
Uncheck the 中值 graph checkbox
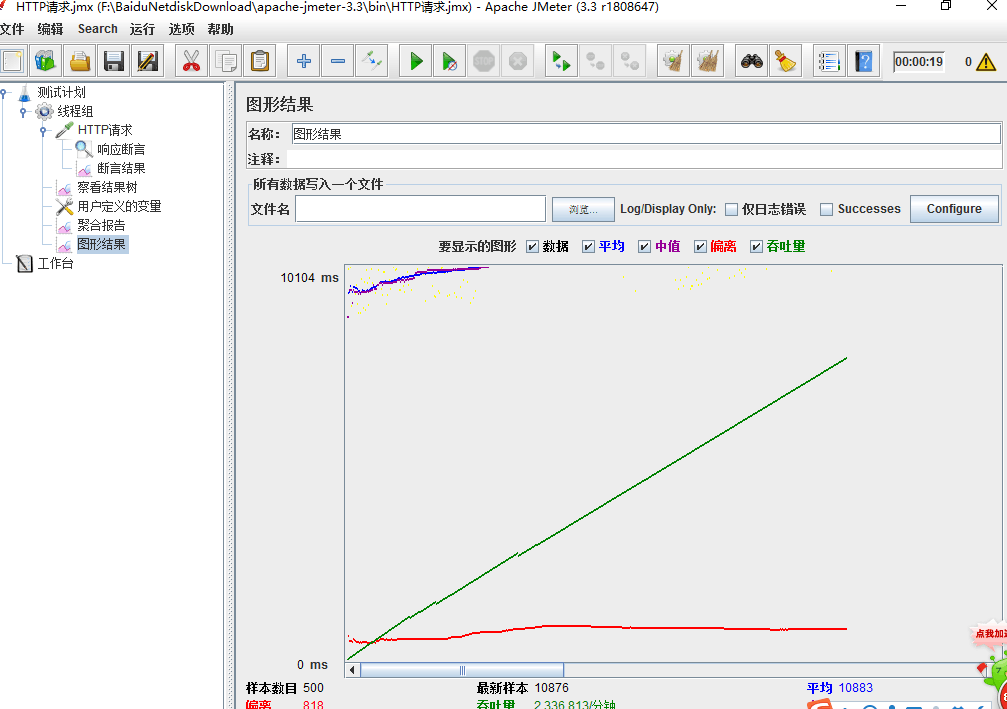pyautogui.click(x=644, y=247)
